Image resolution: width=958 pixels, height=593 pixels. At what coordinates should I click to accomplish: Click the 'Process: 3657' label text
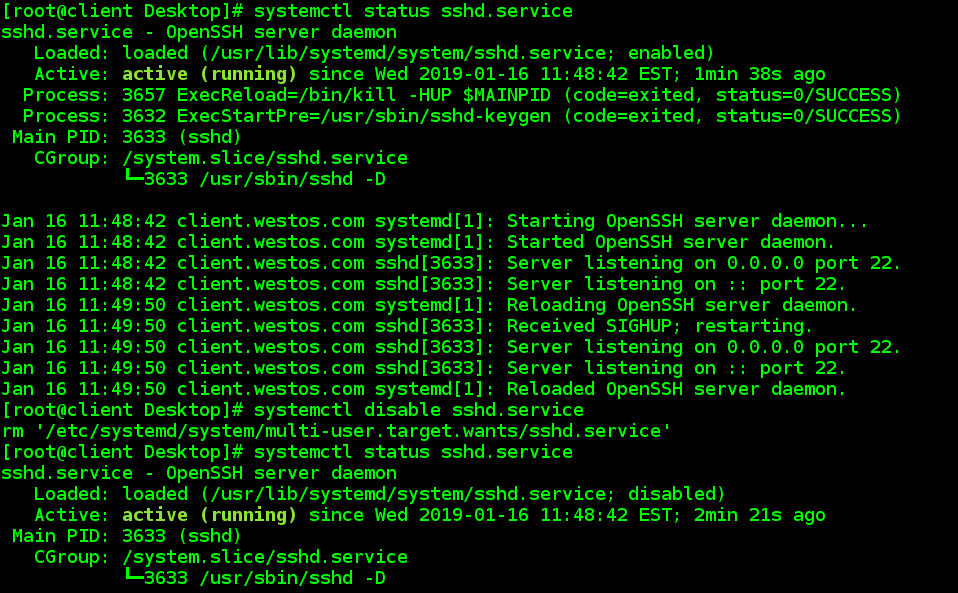click(94, 95)
